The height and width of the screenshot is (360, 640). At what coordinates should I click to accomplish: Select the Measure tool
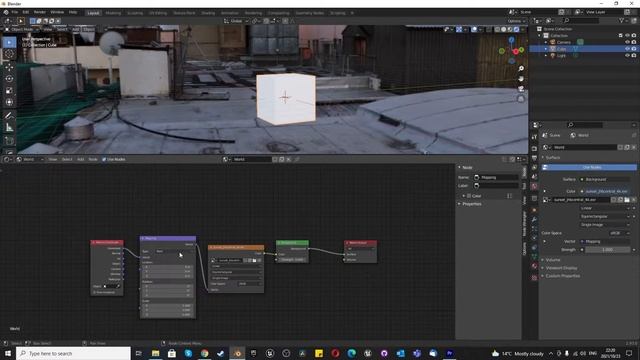pyautogui.click(x=9, y=128)
